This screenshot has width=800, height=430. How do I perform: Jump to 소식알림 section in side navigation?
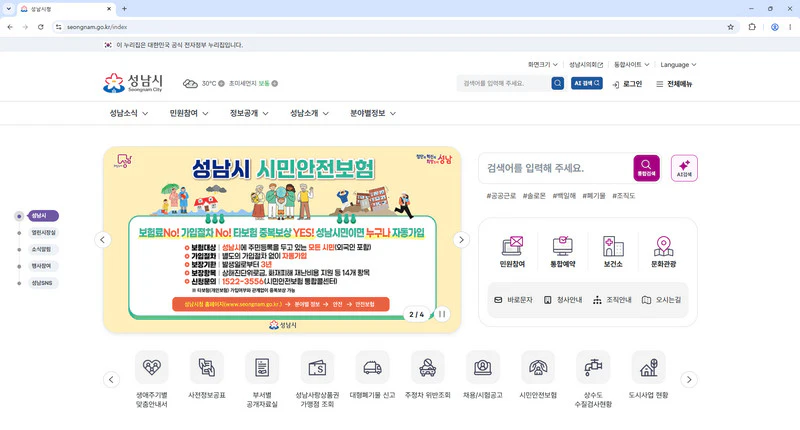pos(42,249)
